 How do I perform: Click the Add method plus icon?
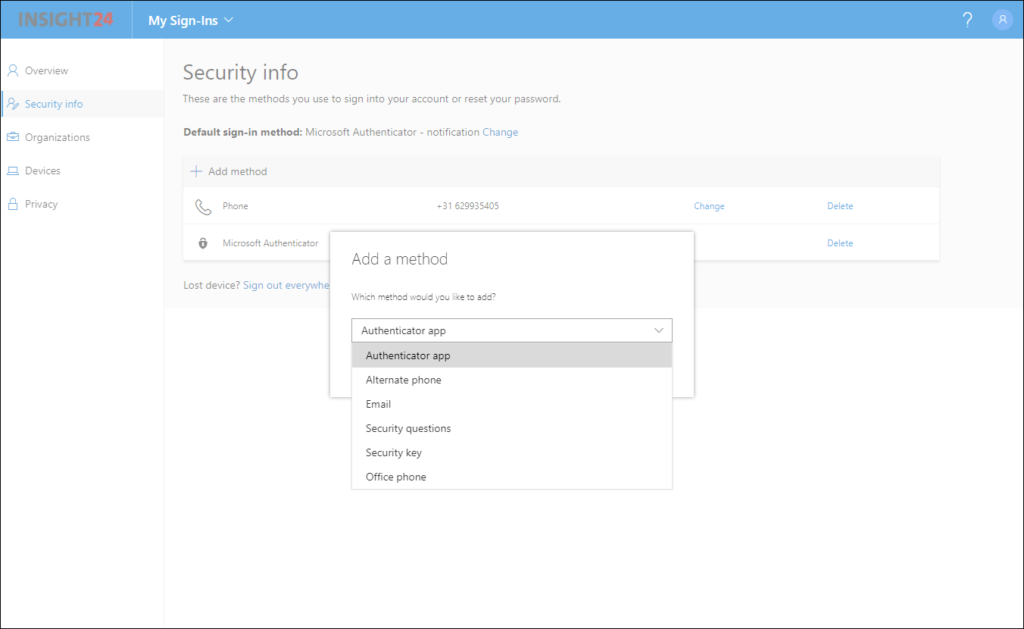pos(196,170)
